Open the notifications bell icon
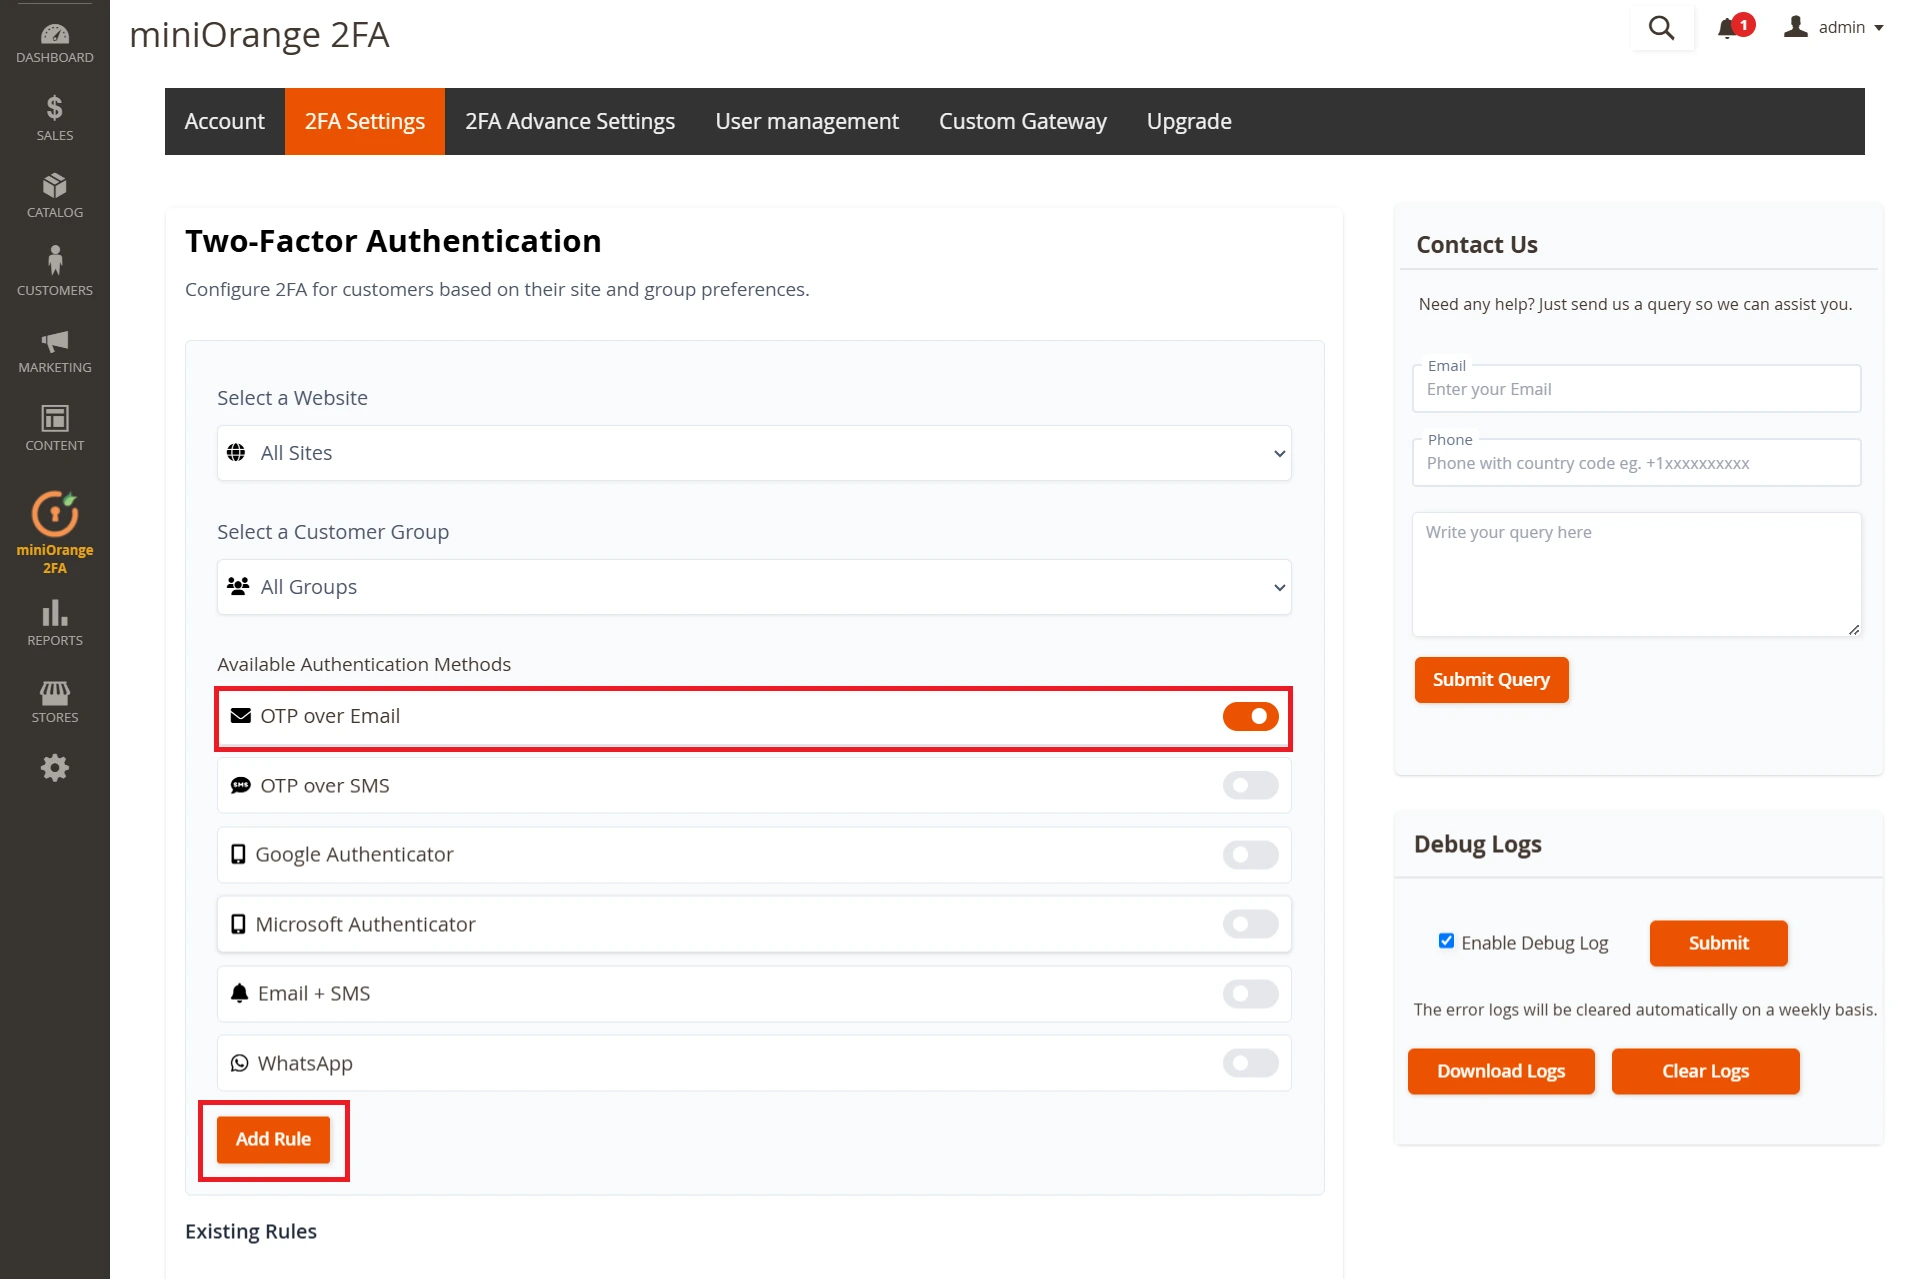This screenshot has height=1279, width=1920. (1727, 28)
